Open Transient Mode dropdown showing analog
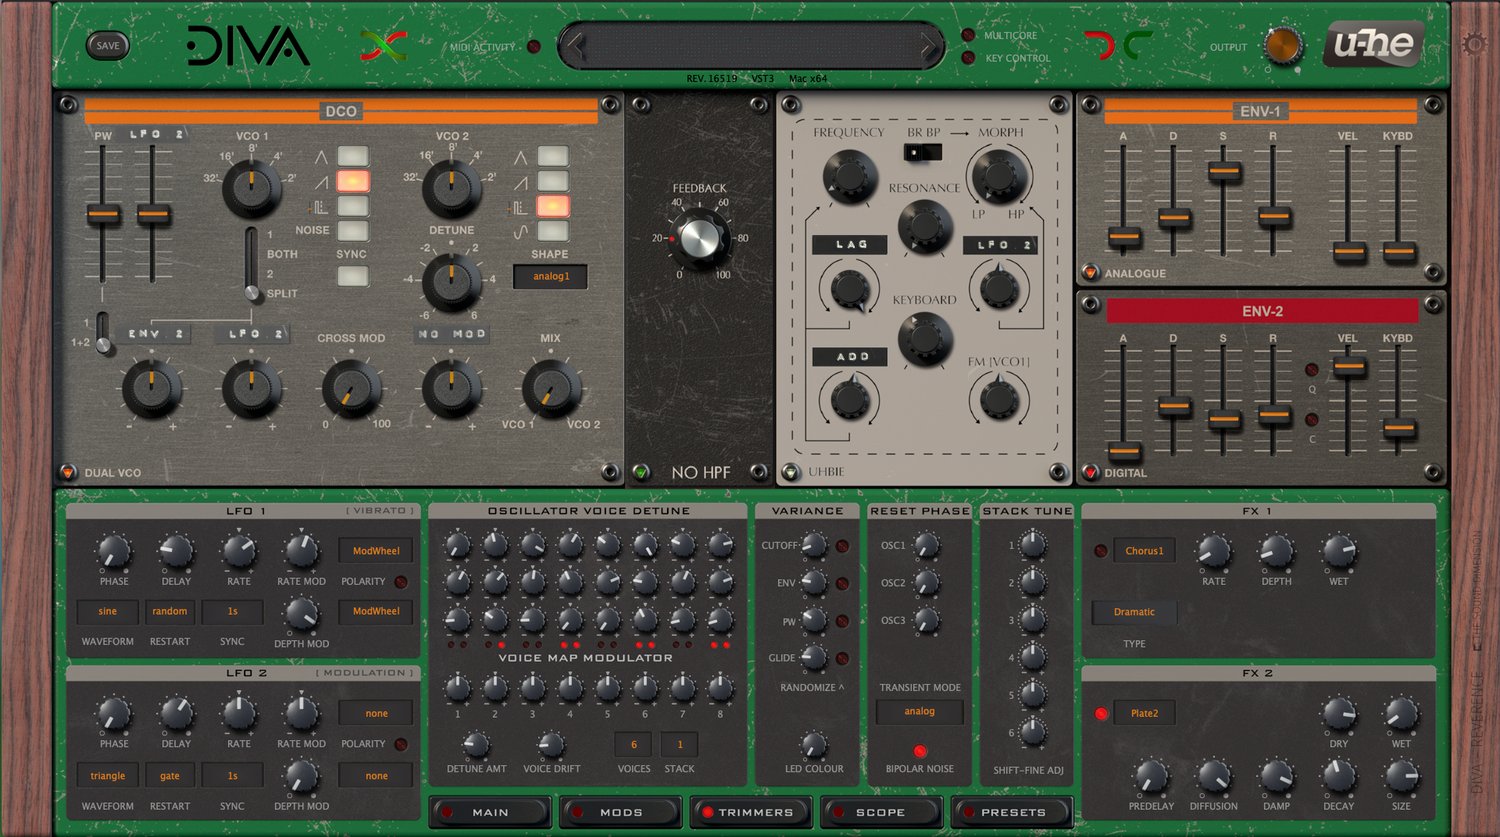Screen dimensions: 1500x837 point(920,711)
